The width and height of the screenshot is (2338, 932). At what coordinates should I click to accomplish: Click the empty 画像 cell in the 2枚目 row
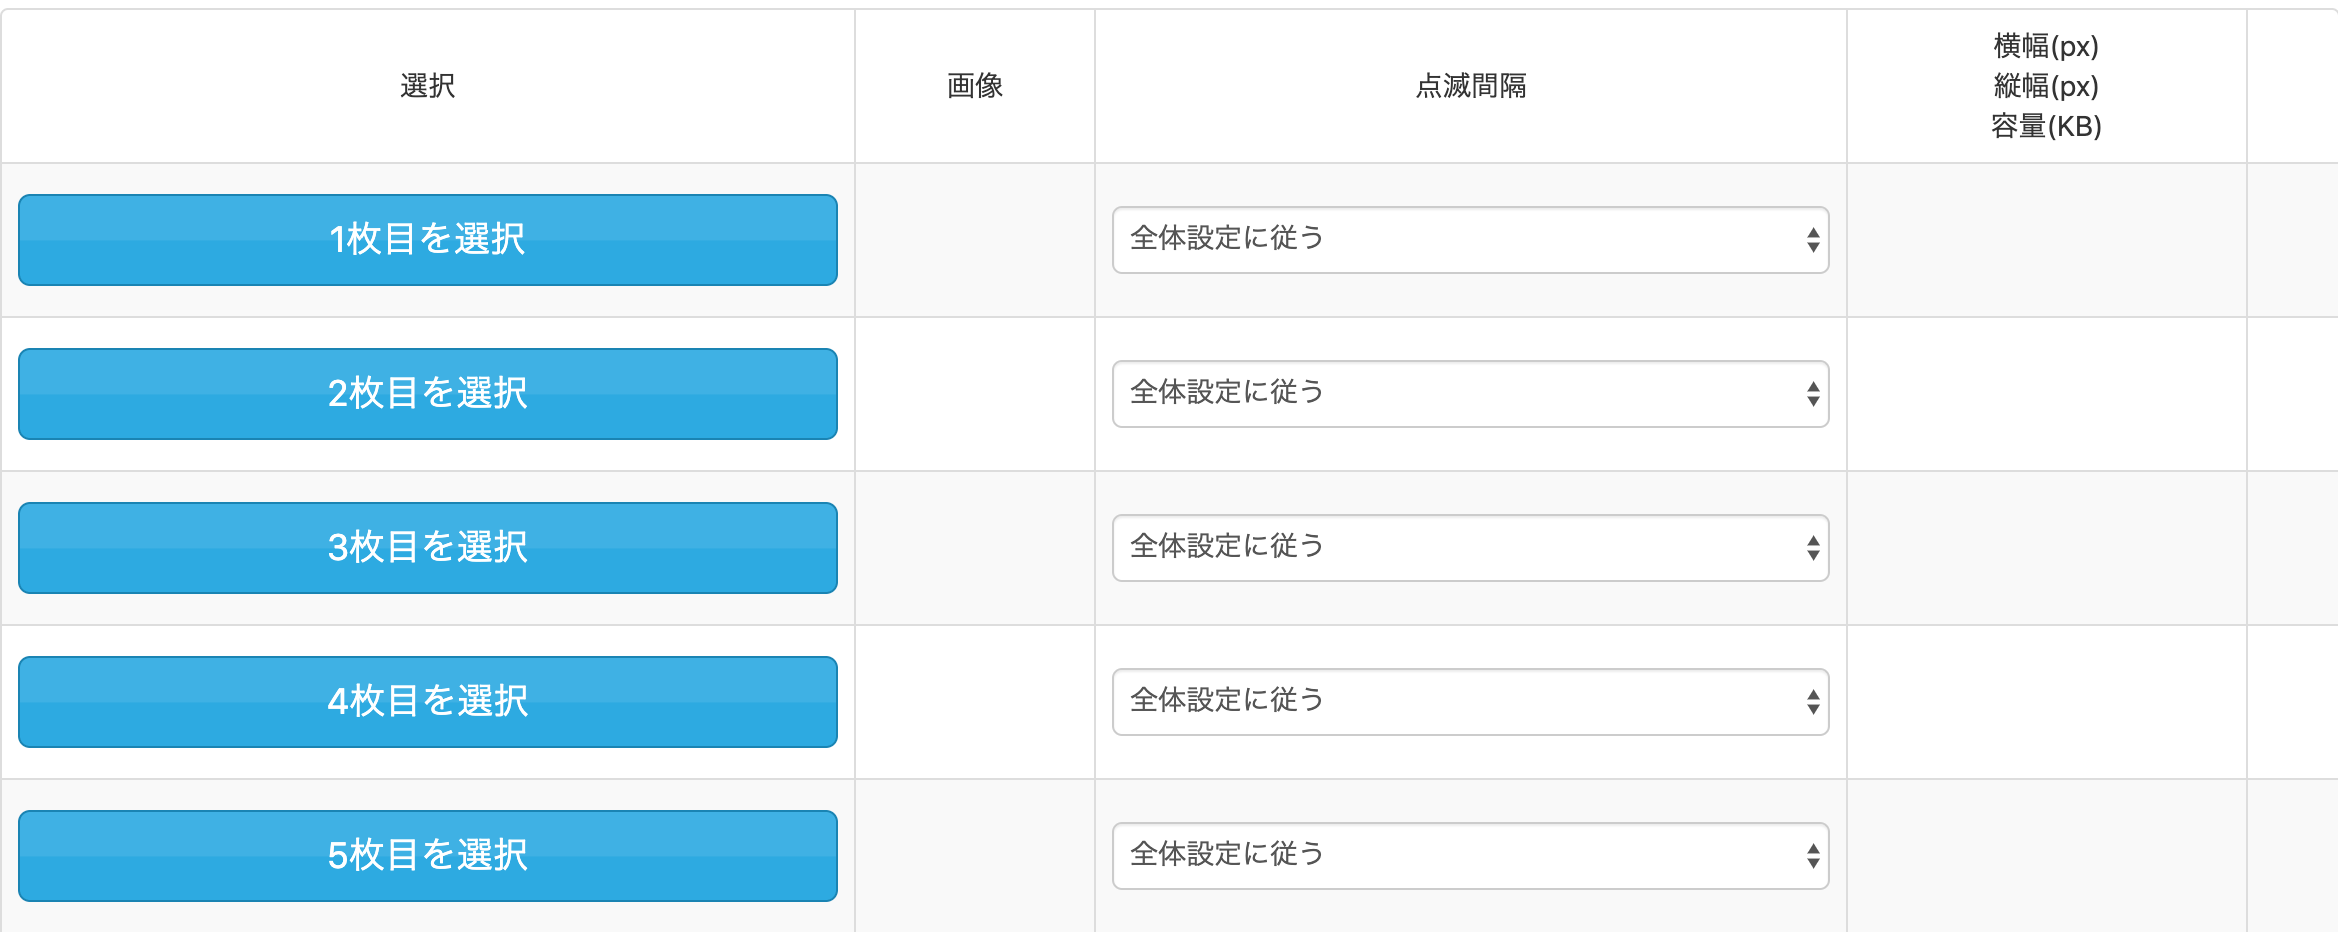click(975, 394)
